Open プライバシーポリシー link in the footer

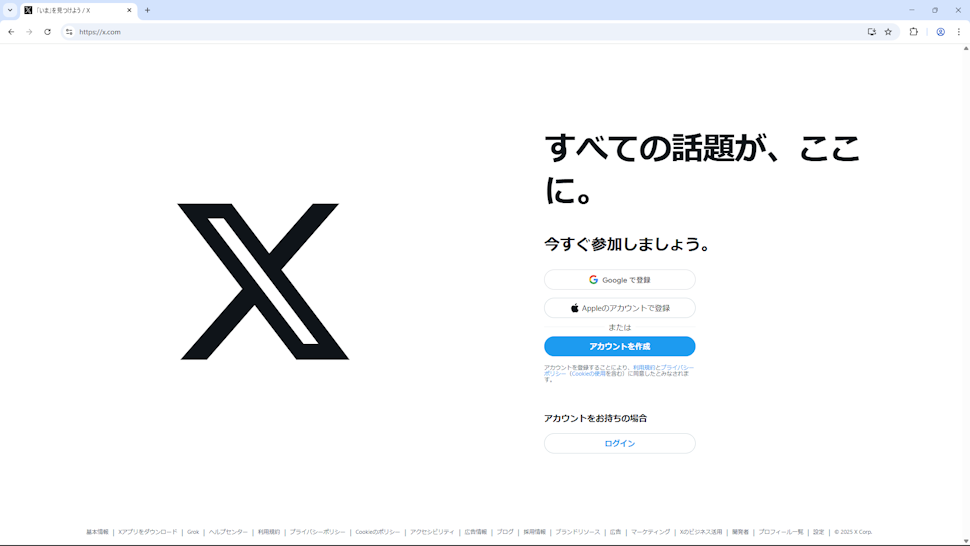317,532
